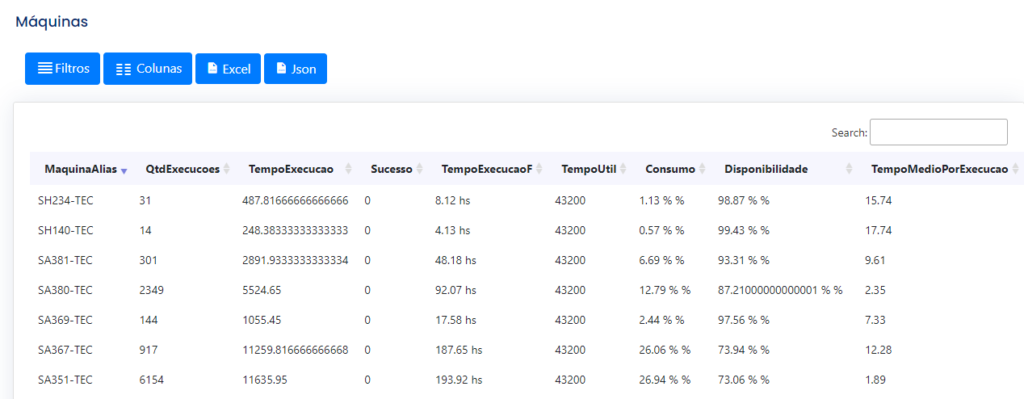Image resolution: width=1024 pixels, height=399 pixels.
Task: Select the SA351-TEC machine row
Action: point(526,379)
